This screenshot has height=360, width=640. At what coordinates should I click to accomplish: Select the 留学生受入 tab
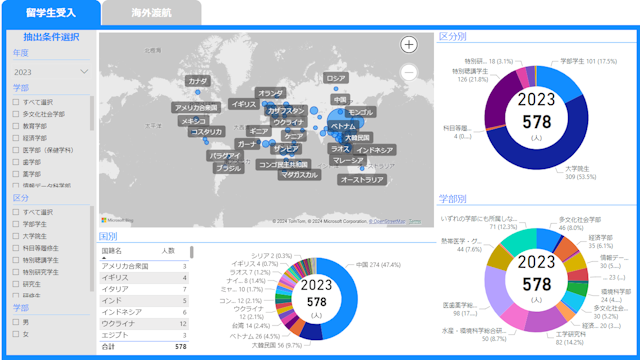click(x=51, y=13)
